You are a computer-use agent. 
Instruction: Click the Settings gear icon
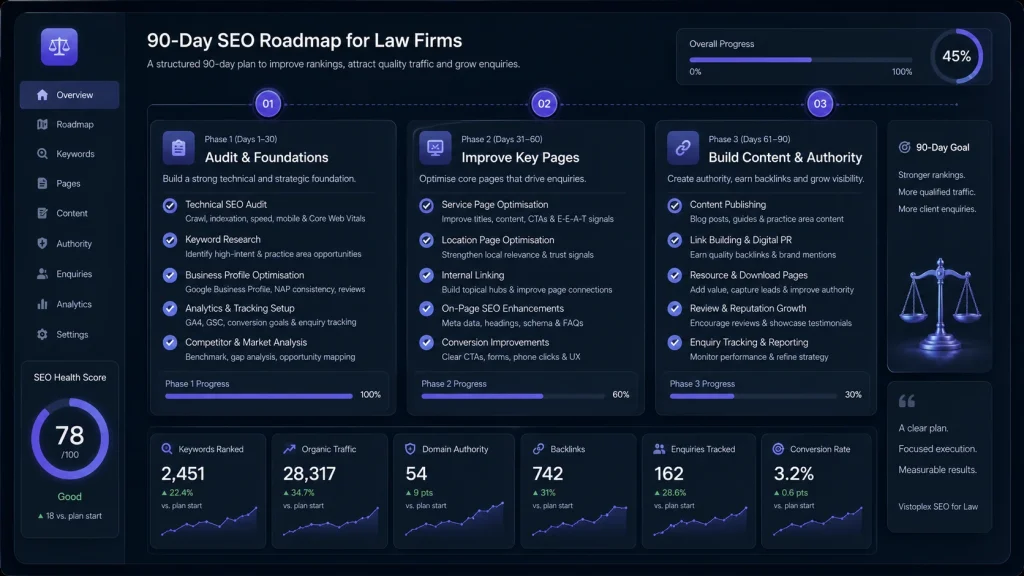[x=42, y=334]
